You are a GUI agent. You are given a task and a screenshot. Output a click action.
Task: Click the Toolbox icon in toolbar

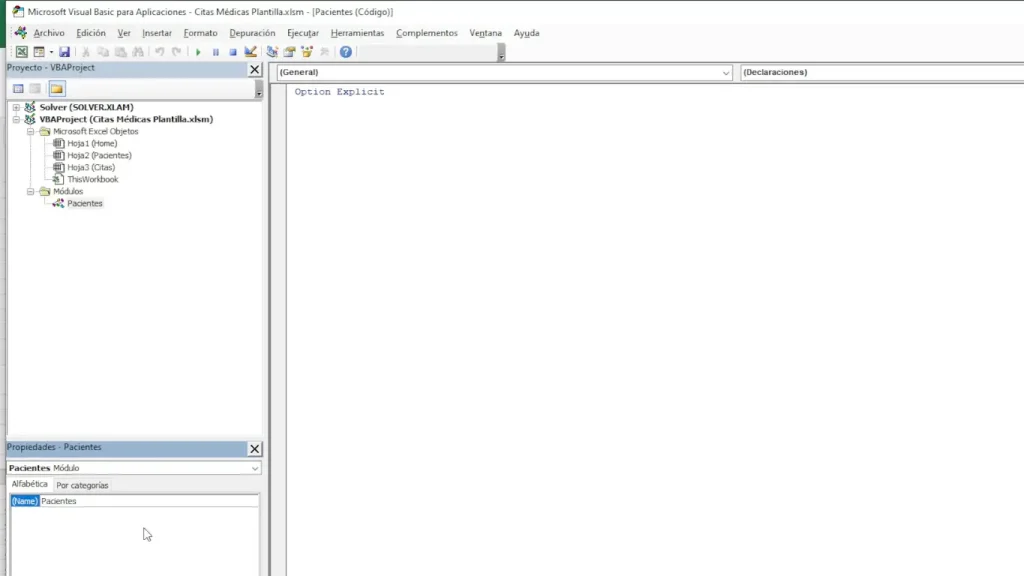pyautogui.click(x=325, y=52)
